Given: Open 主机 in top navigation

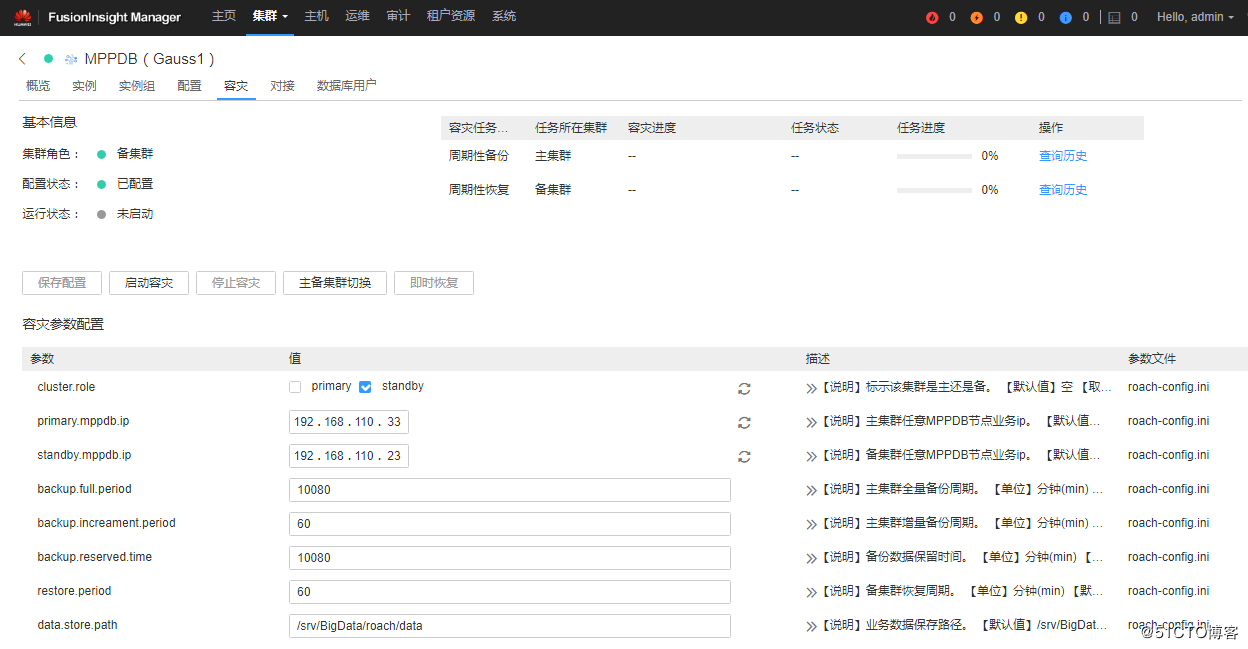Looking at the screenshot, I should click(x=316, y=17).
